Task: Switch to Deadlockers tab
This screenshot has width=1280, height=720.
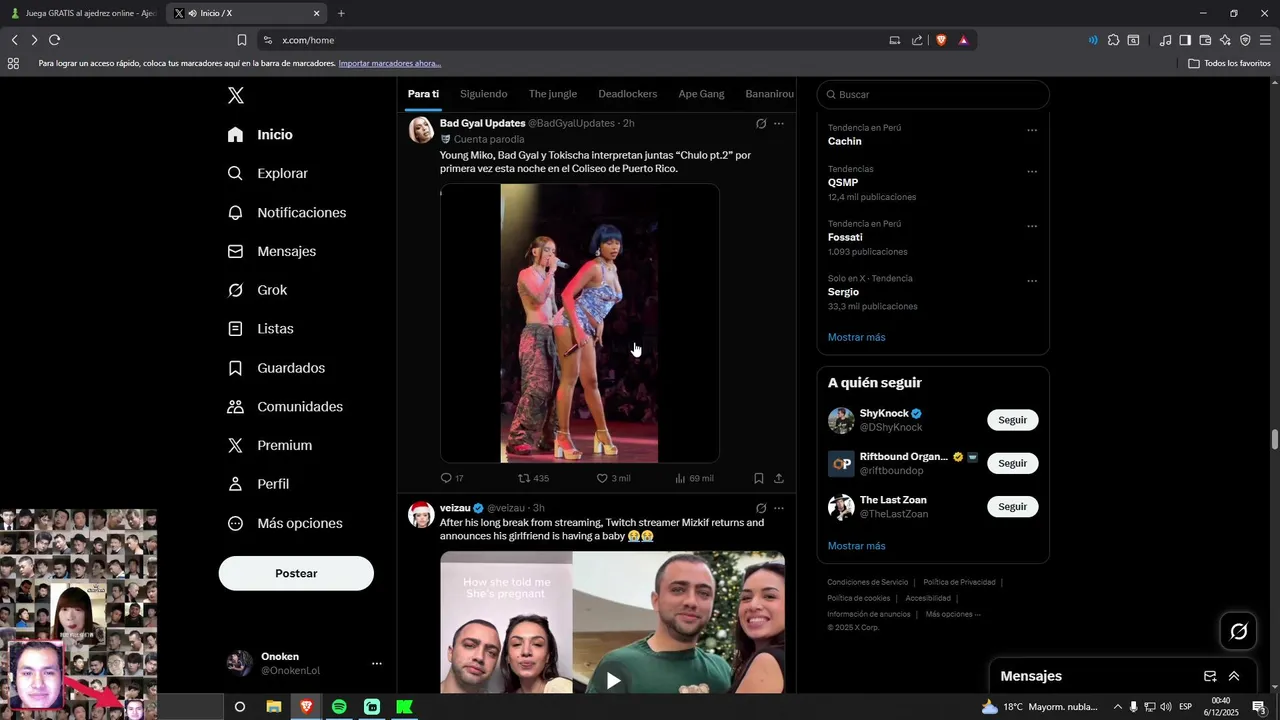Action: pos(628,94)
